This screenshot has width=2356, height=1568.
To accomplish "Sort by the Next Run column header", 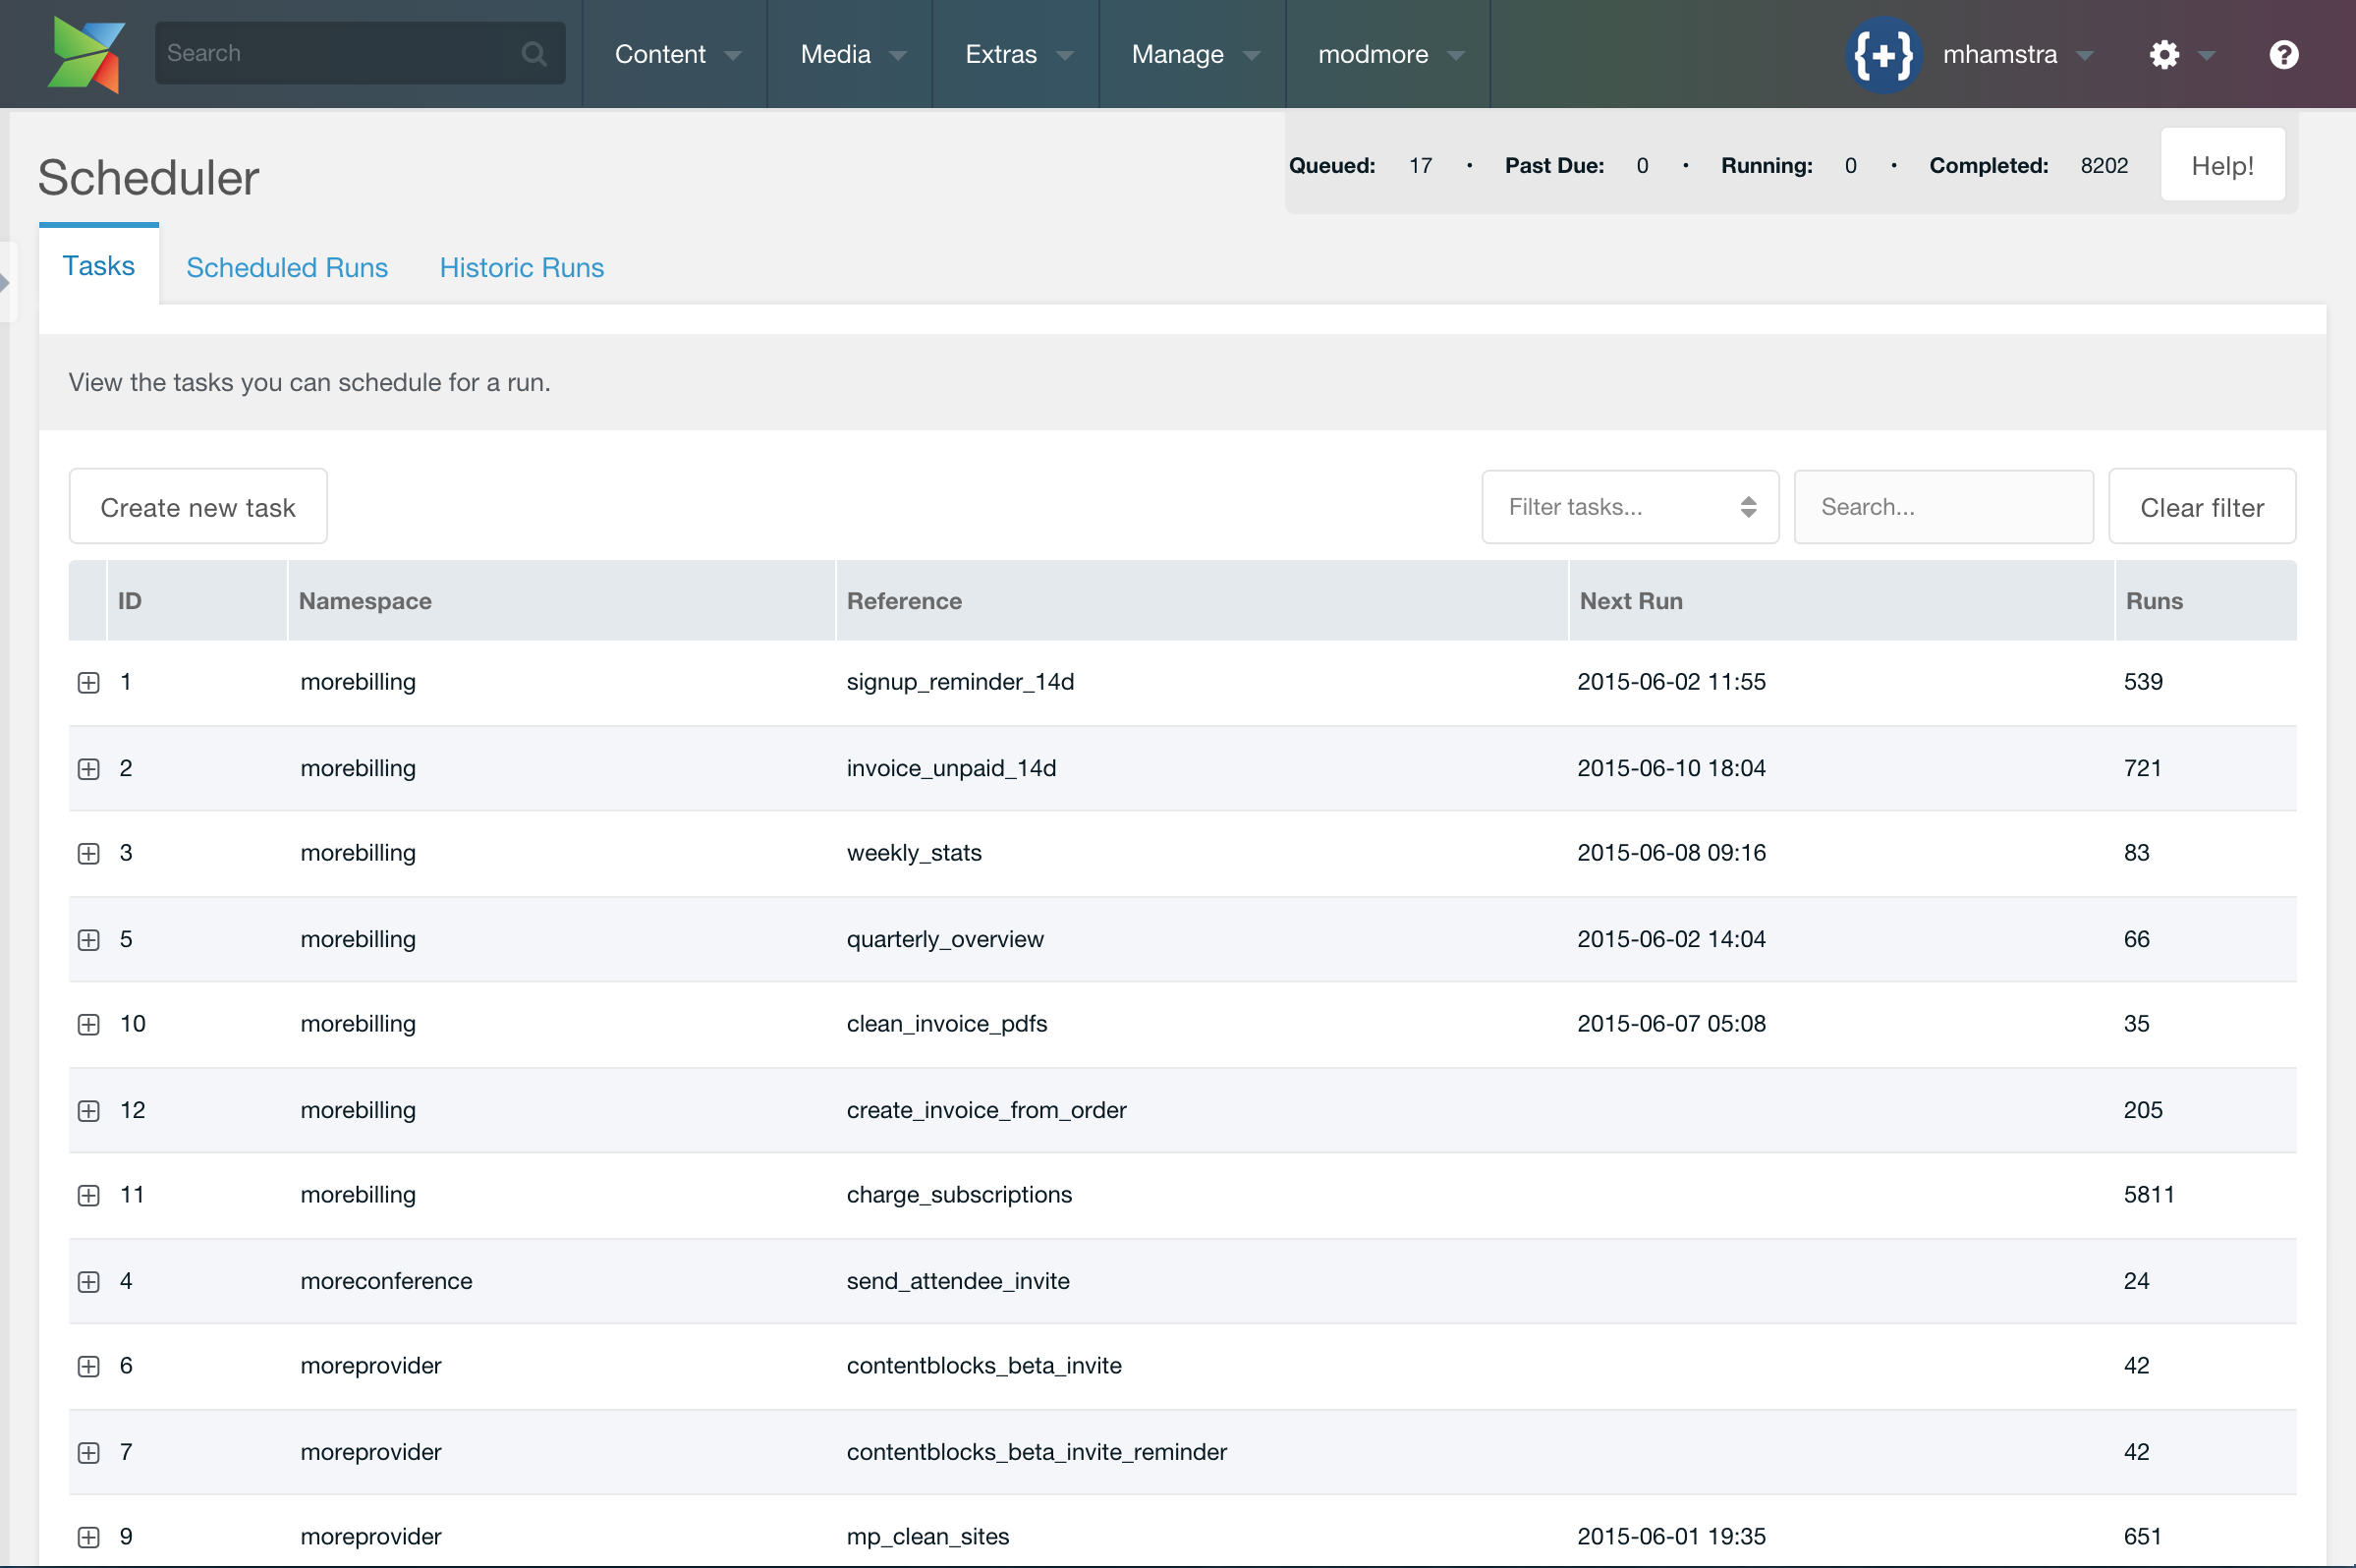I will point(1631,601).
